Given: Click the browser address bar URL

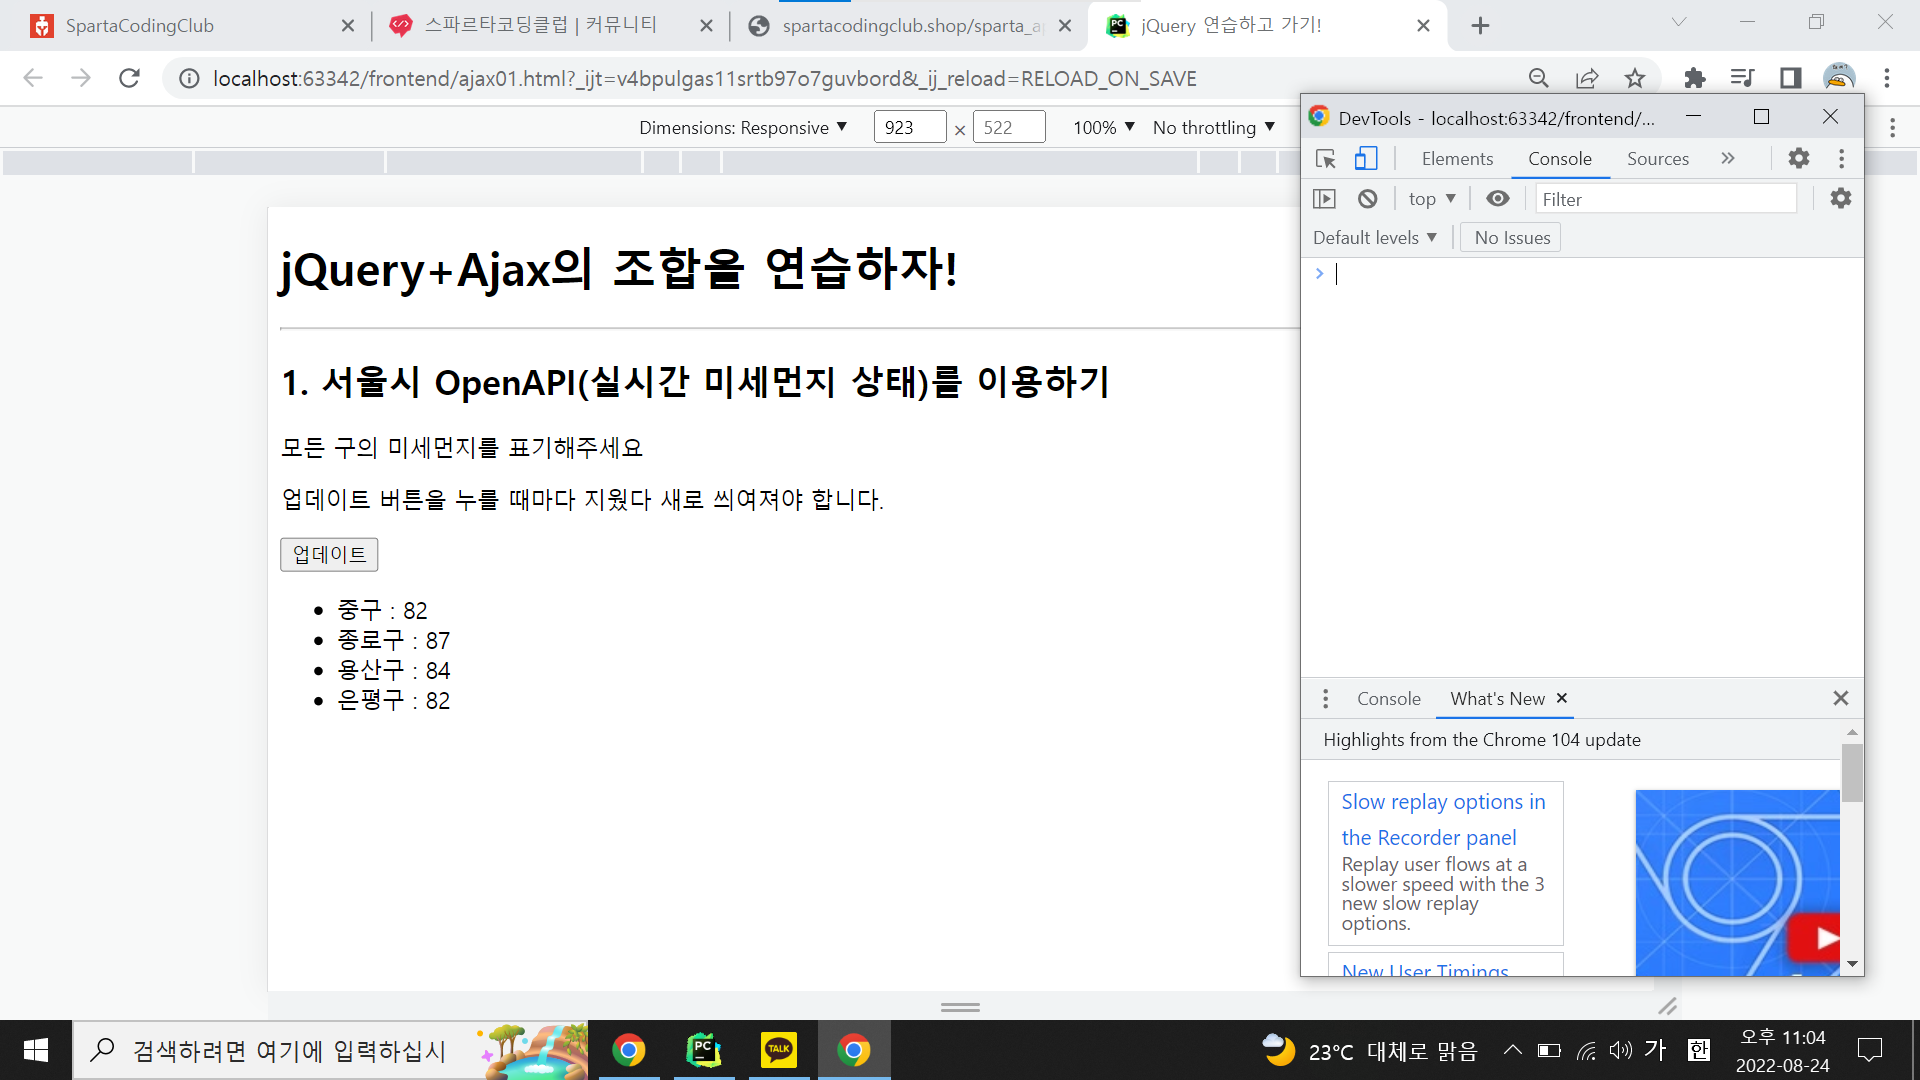Looking at the screenshot, I should (x=704, y=78).
